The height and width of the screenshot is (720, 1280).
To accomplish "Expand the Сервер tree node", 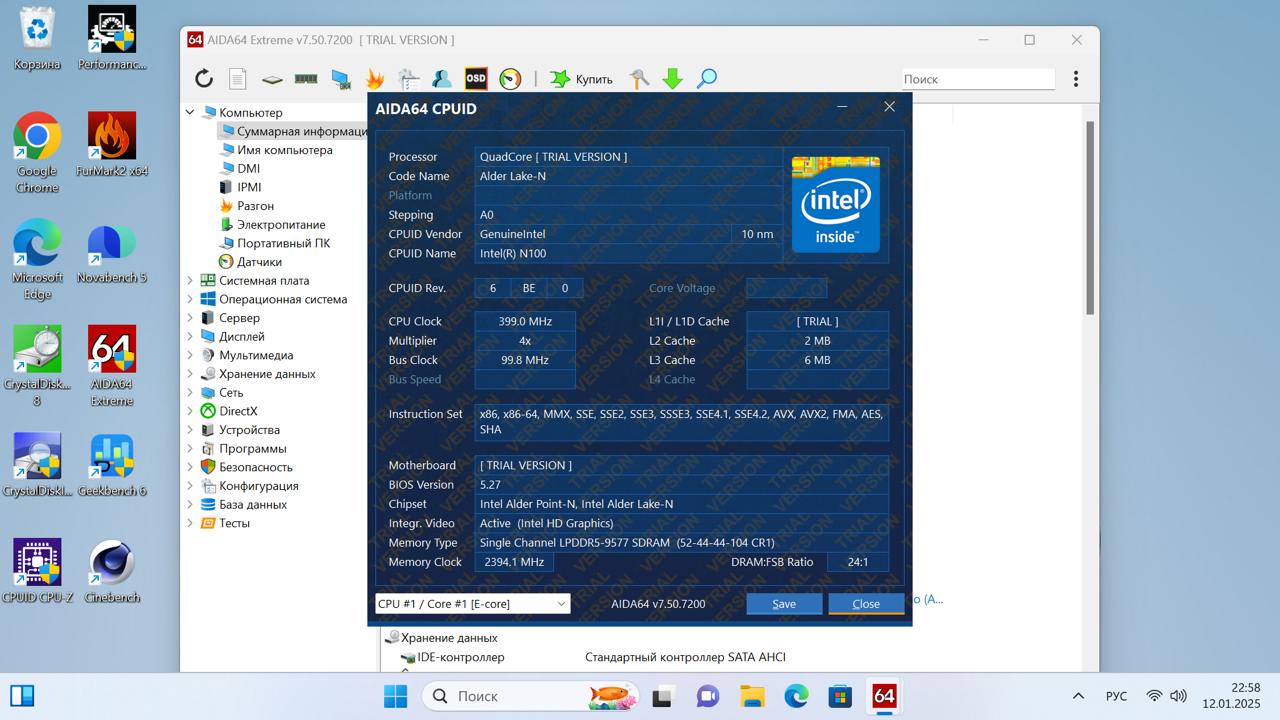I will coord(190,318).
